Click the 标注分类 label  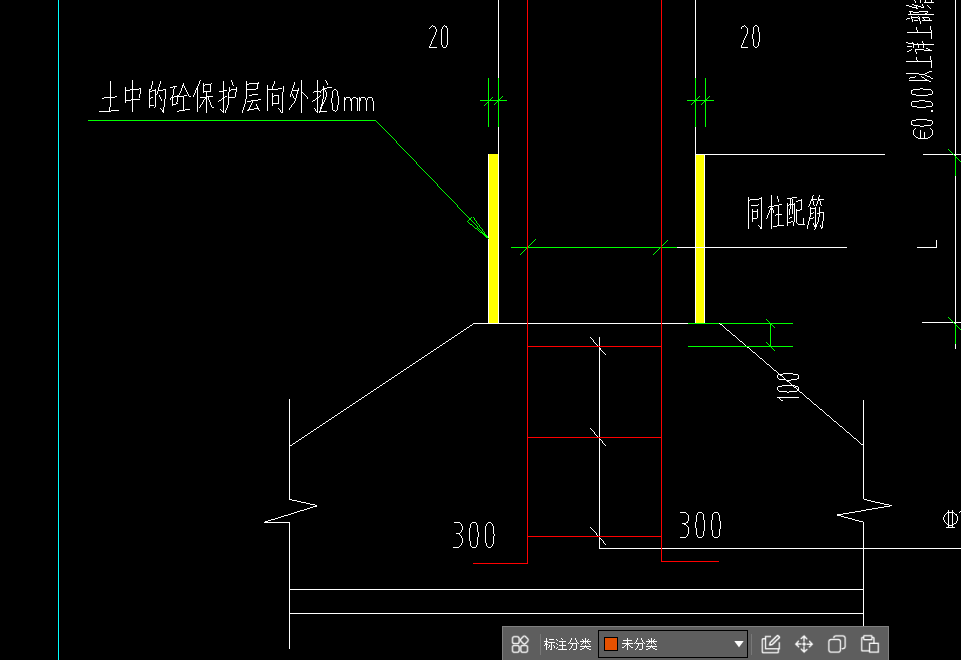click(x=567, y=644)
